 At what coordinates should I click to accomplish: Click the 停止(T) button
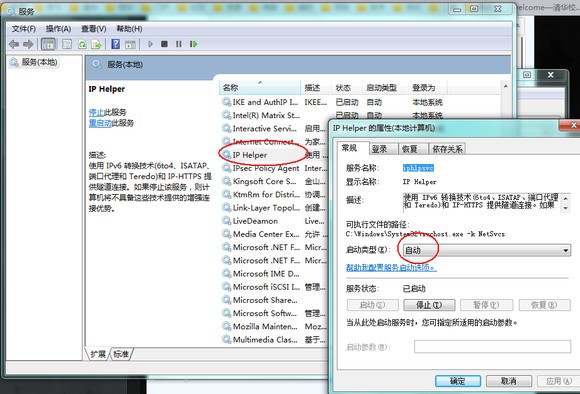coord(429,305)
